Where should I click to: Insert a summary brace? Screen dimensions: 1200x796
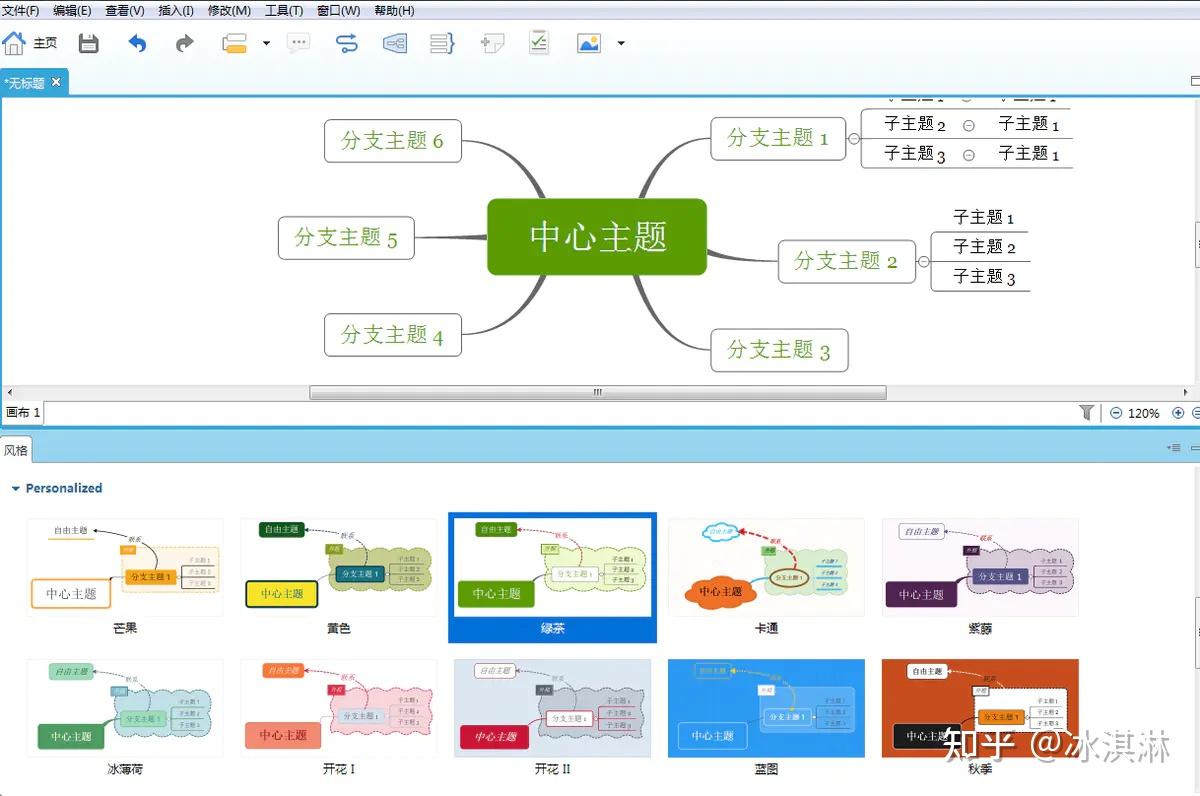(x=441, y=43)
